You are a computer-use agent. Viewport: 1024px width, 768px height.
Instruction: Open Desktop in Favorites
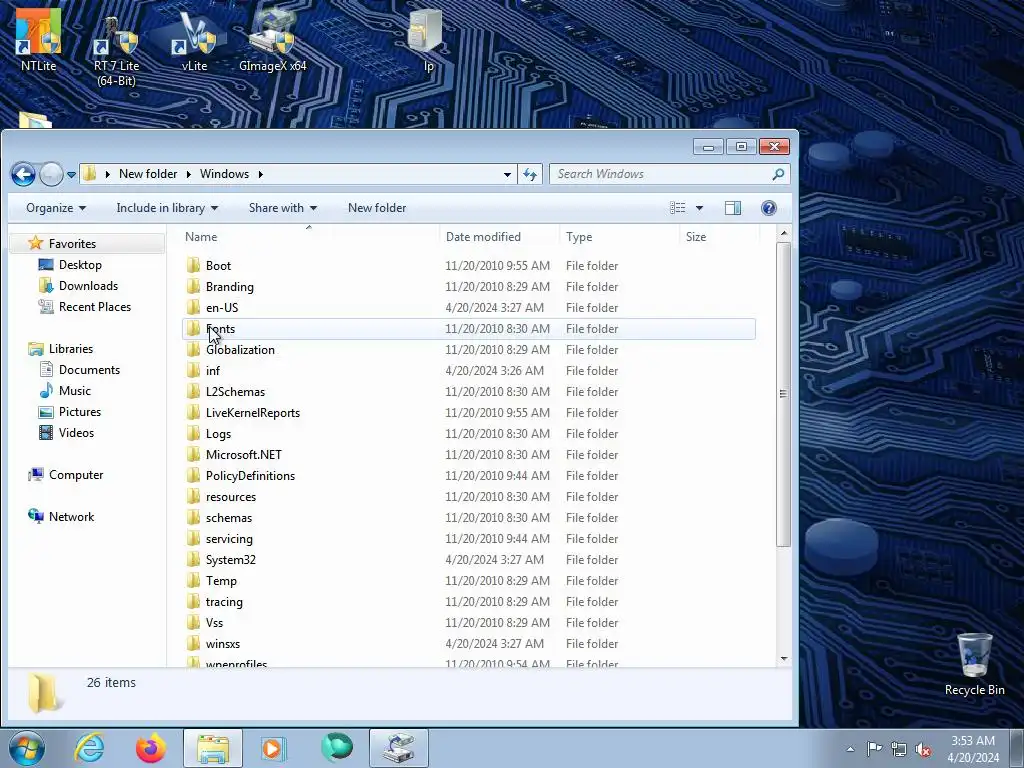pyautogui.click(x=80, y=264)
